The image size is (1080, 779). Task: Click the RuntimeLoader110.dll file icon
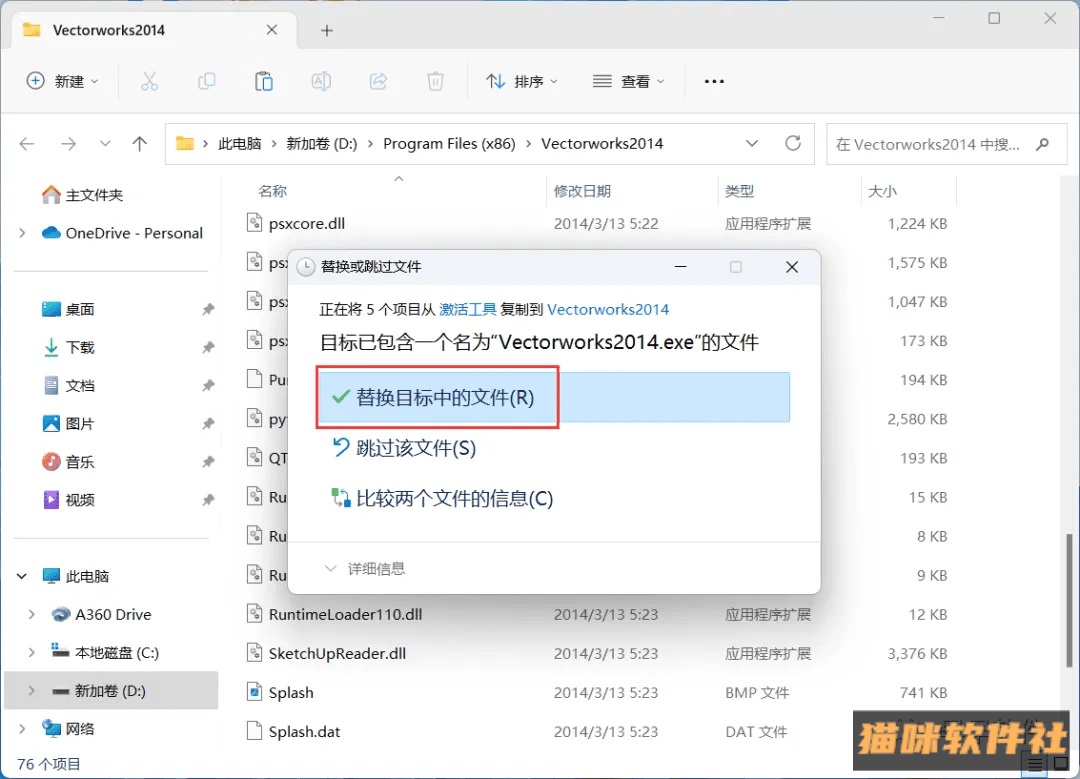(x=255, y=613)
